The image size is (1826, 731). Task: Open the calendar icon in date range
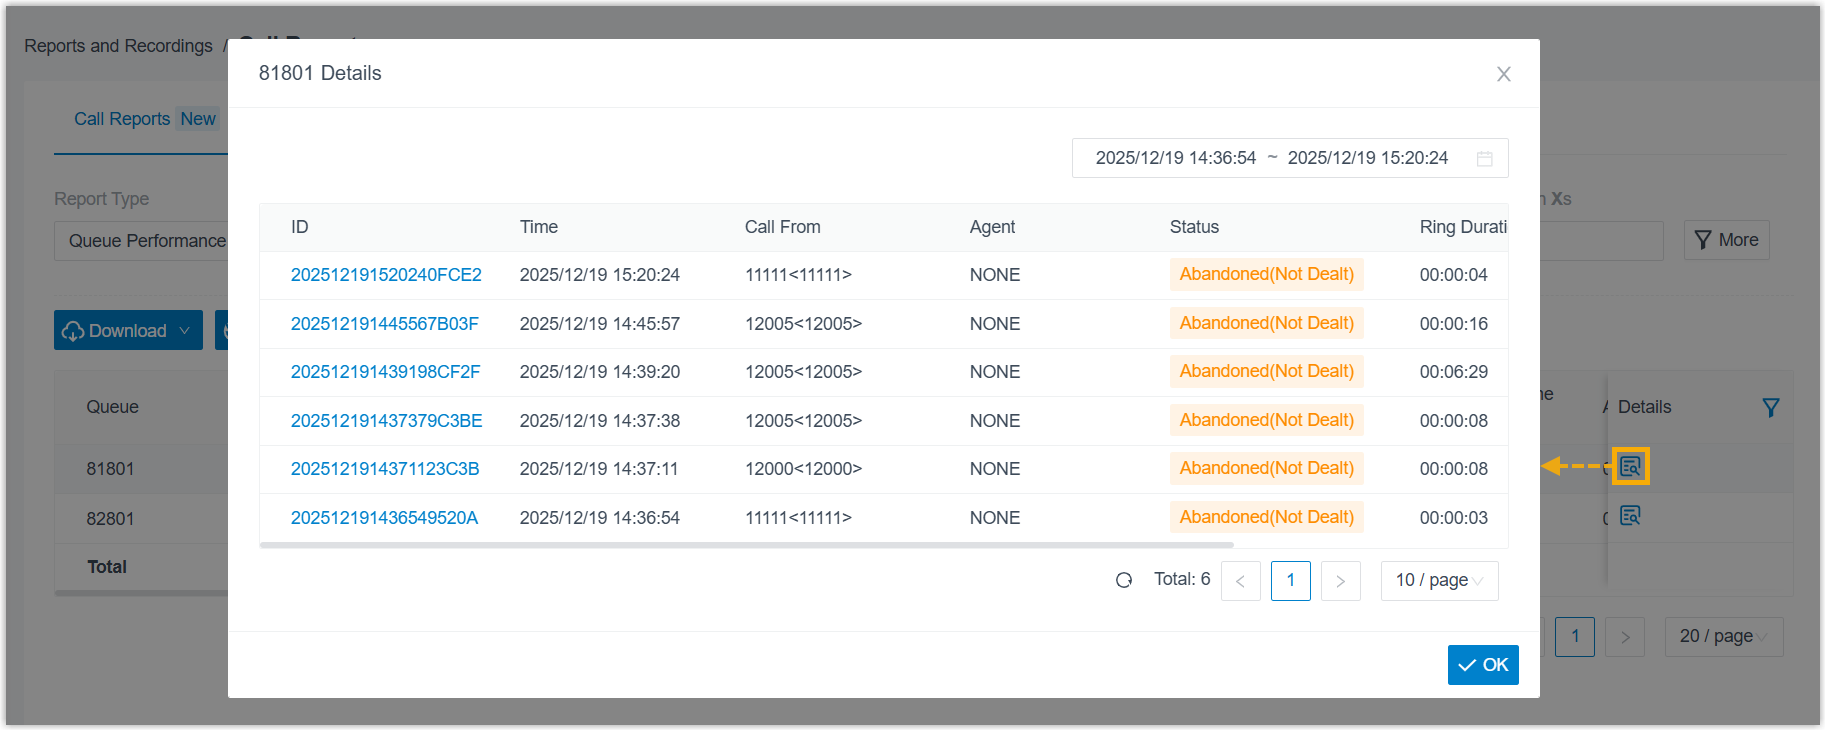pos(1485,159)
